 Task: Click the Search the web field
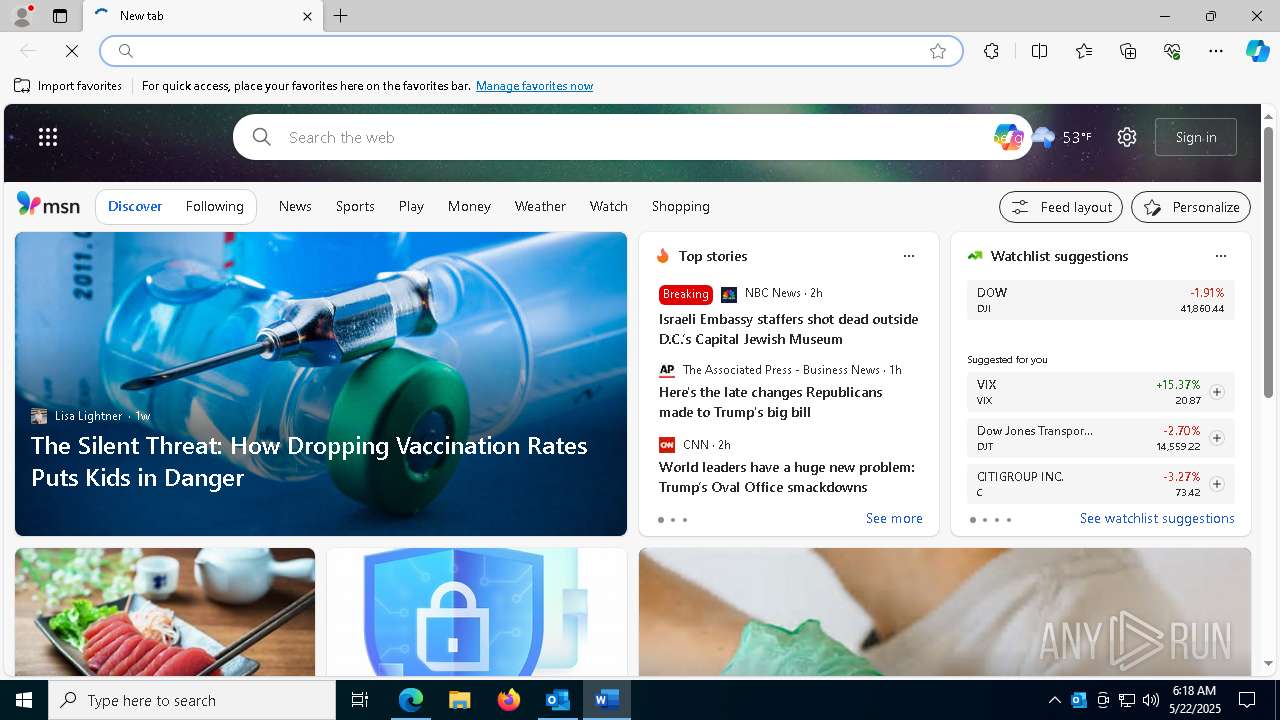[x=630, y=137]
